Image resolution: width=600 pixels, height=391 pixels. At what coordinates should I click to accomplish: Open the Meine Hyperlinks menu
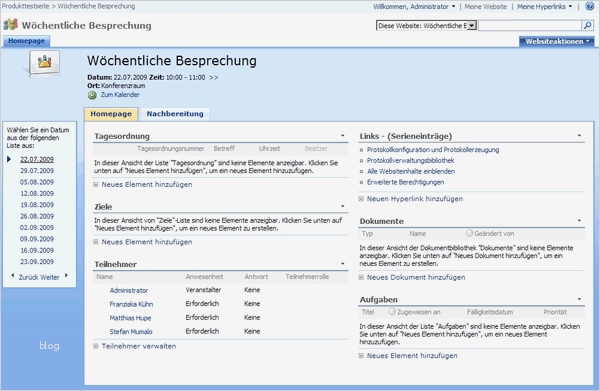[x=545, y=7]
